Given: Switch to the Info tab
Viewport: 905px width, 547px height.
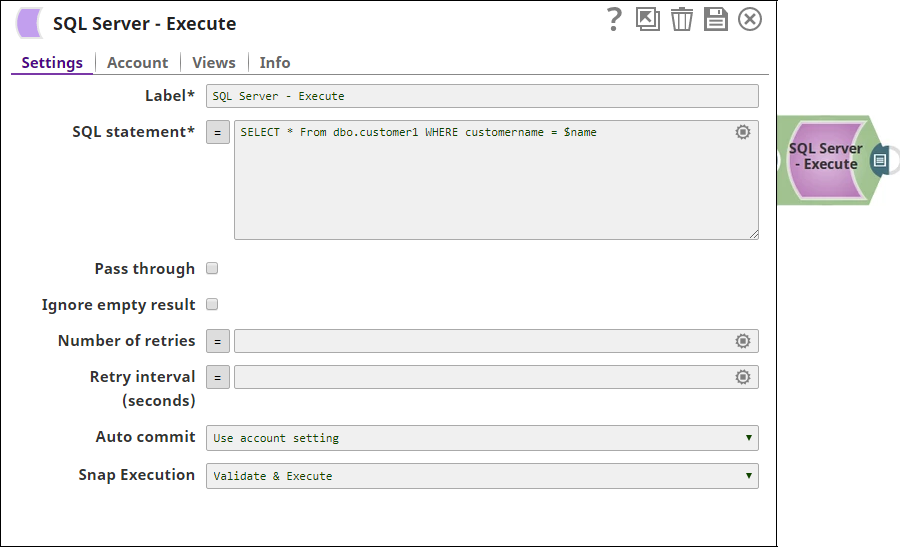Looking at the screenshot, I should [x=275, y=62].
